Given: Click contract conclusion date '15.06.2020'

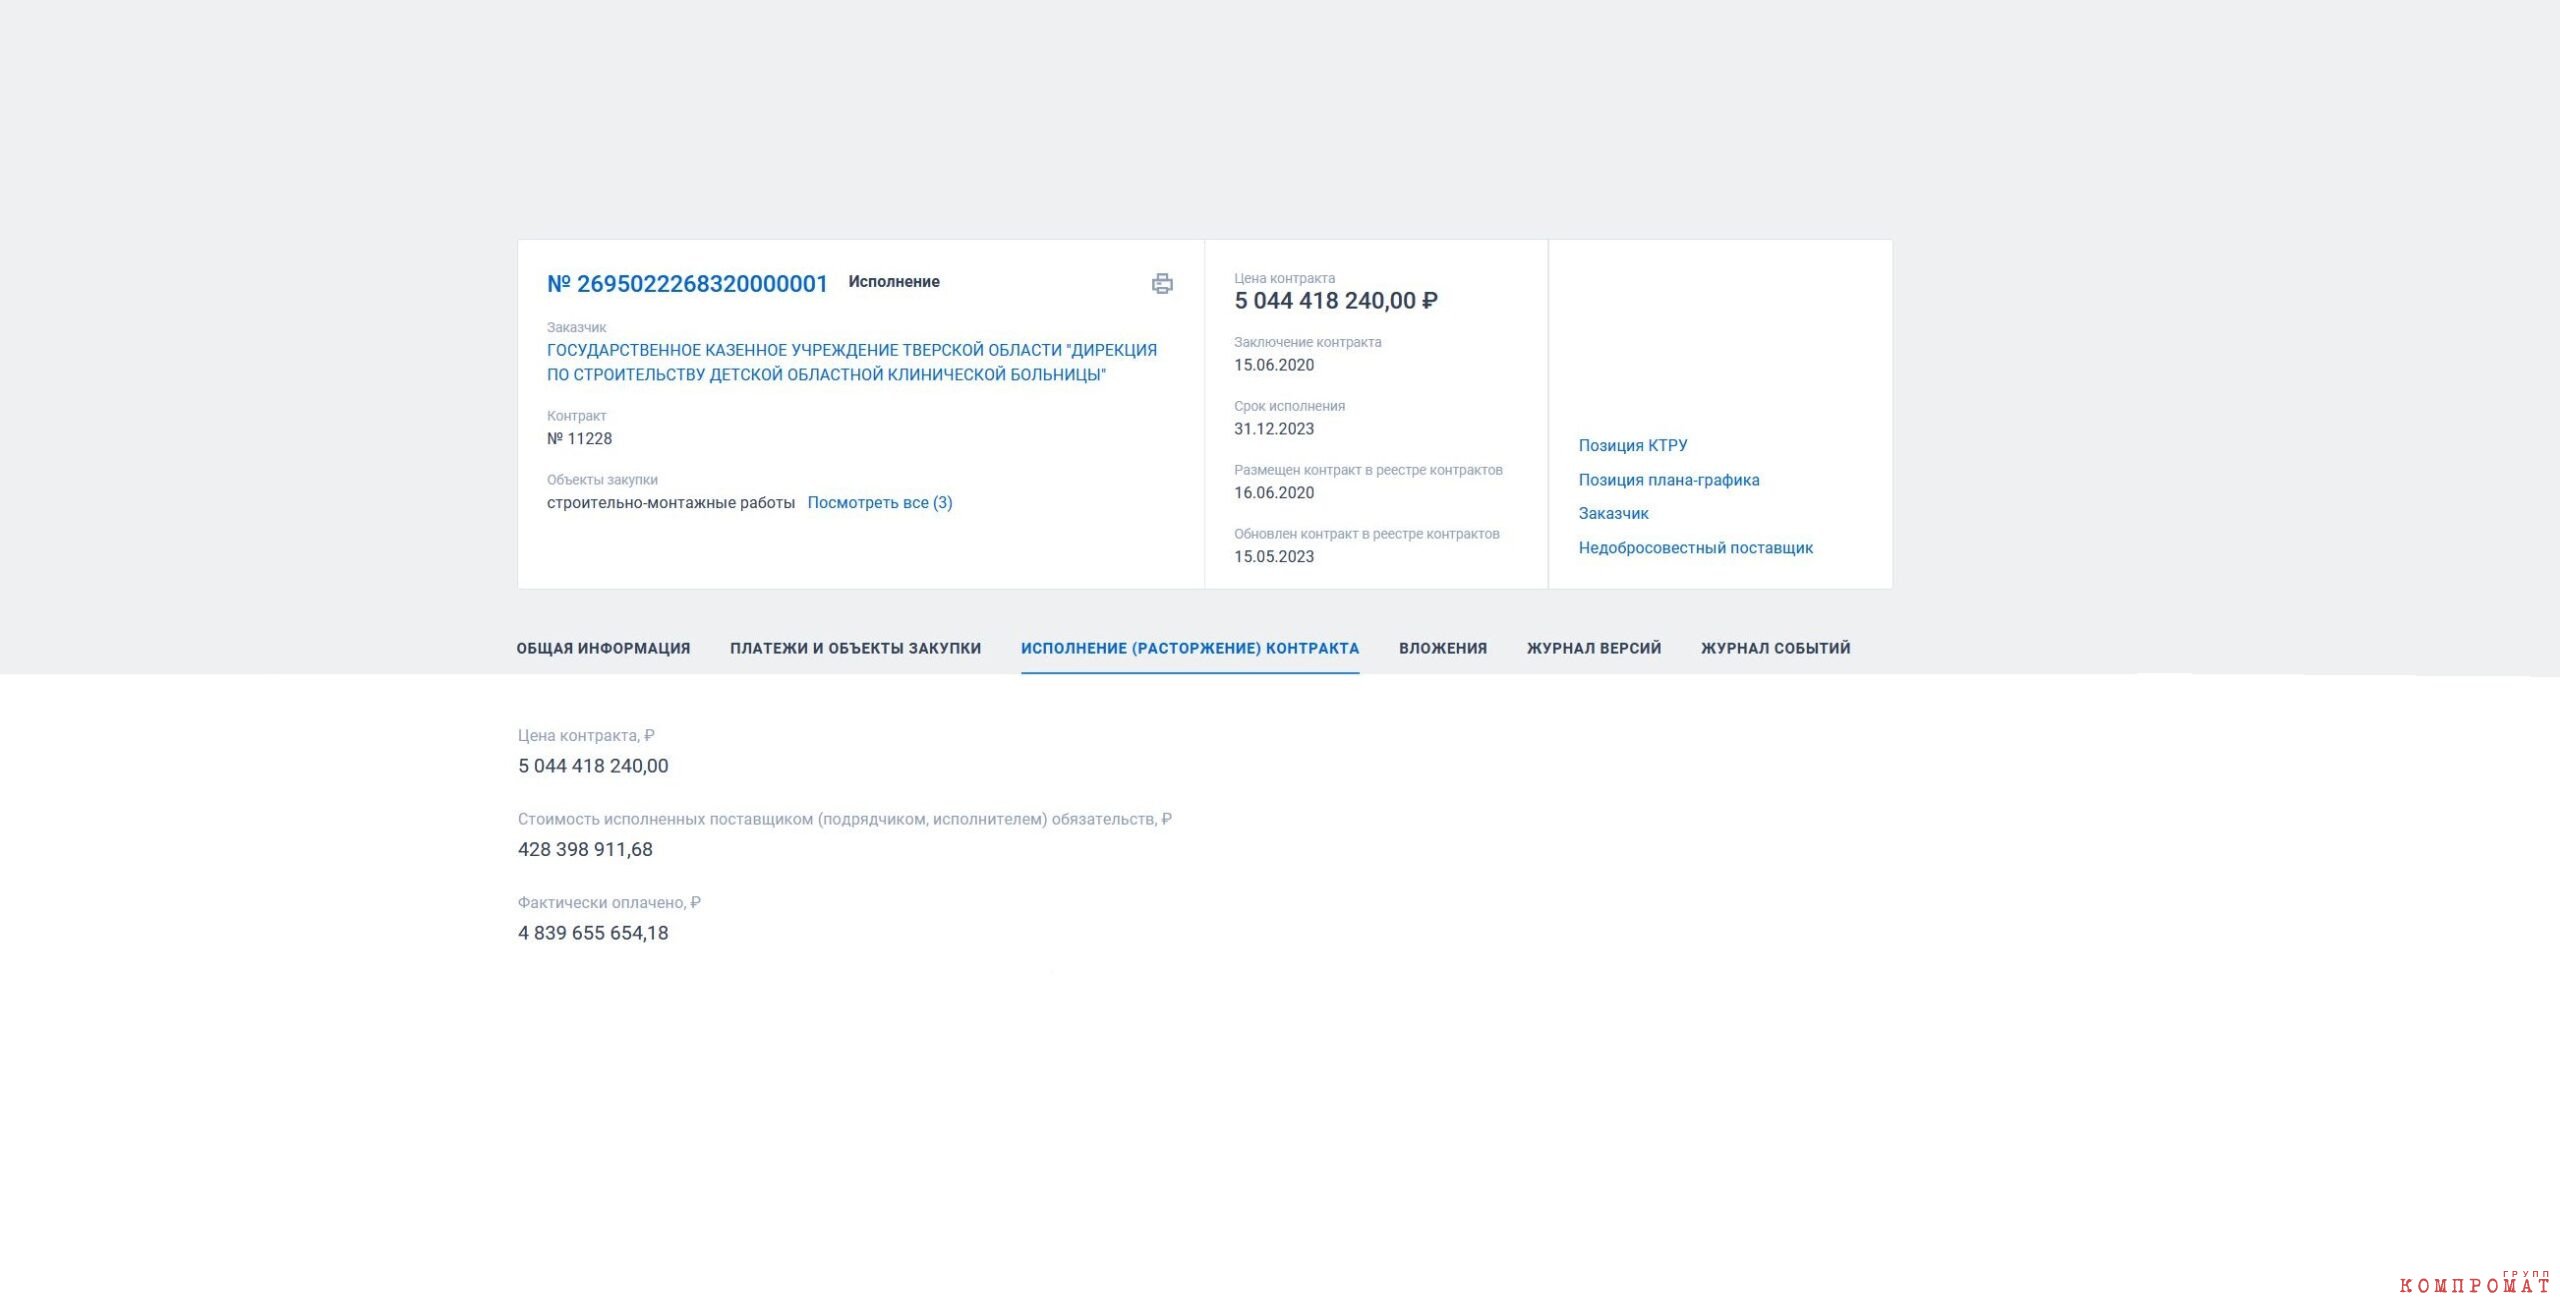Looking at the screenshot, I should point(1274,365).
